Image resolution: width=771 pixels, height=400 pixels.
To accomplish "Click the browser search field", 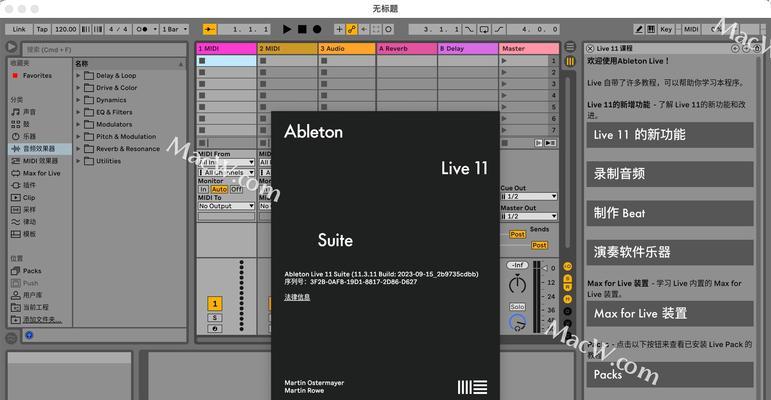I will point(103,49).
